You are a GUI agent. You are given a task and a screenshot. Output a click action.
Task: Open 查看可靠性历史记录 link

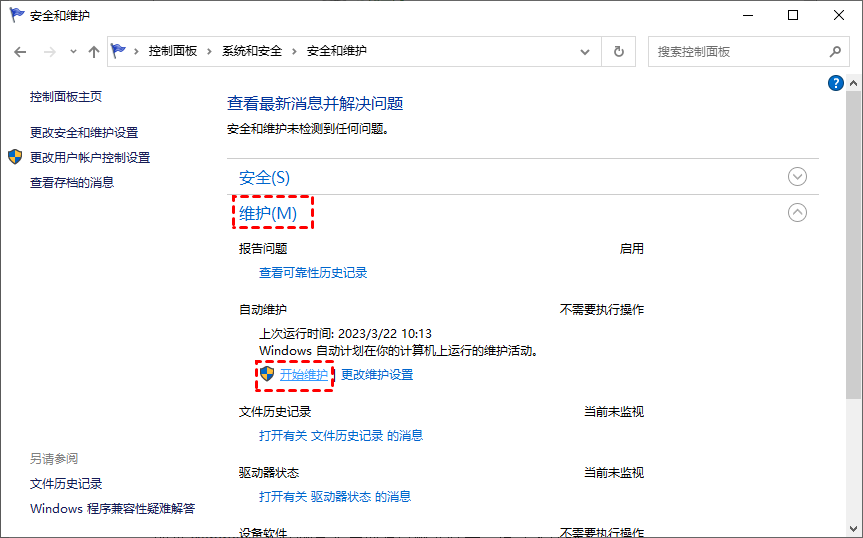click(x=313, y=273)
